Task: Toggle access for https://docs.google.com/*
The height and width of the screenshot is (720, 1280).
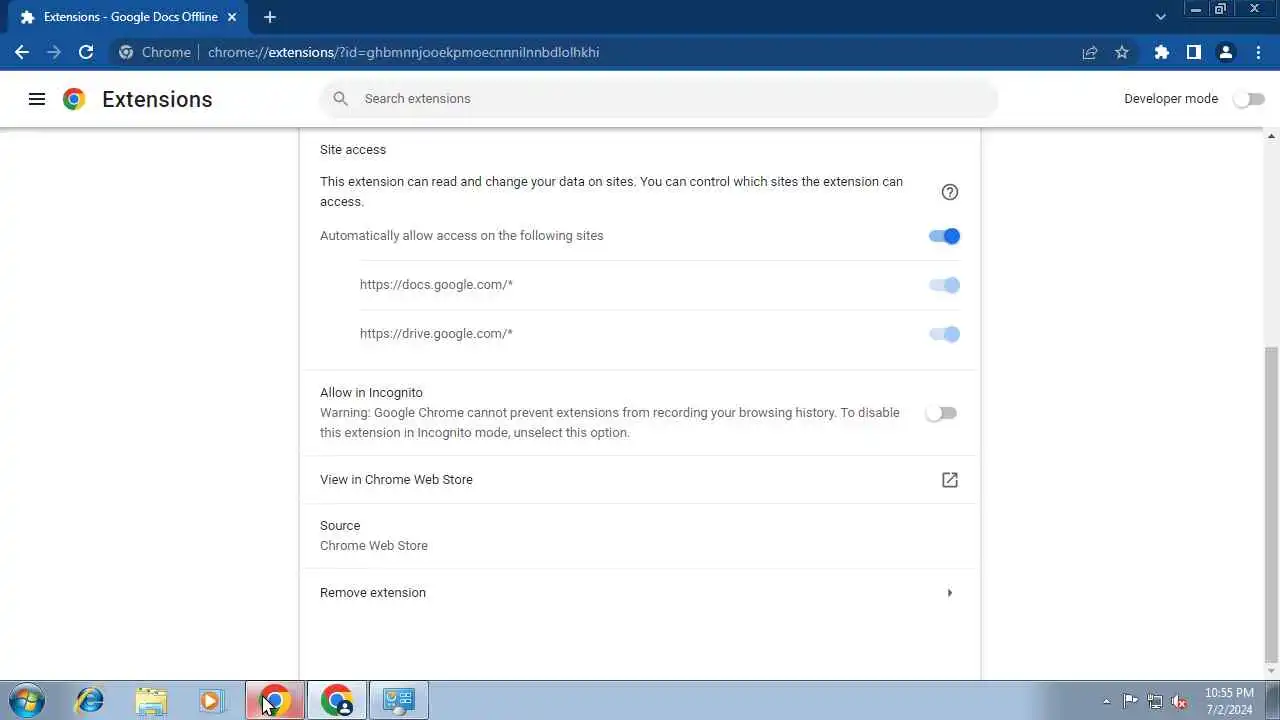Action: (x=944, y=285)
